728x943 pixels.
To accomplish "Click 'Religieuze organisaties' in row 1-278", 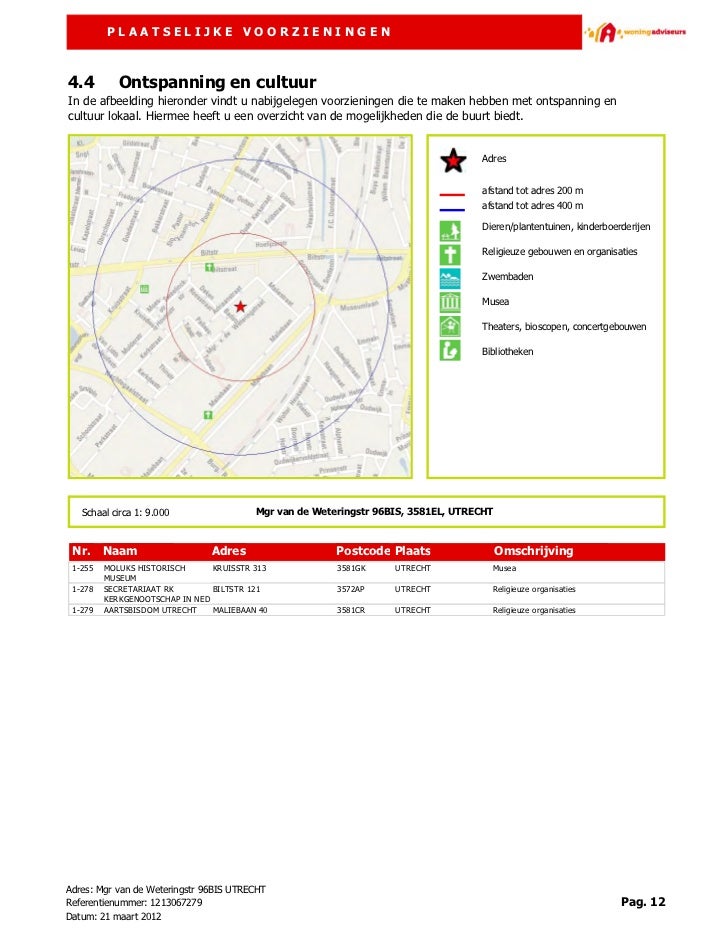I will pyautogui.click(x=534, y=589).
